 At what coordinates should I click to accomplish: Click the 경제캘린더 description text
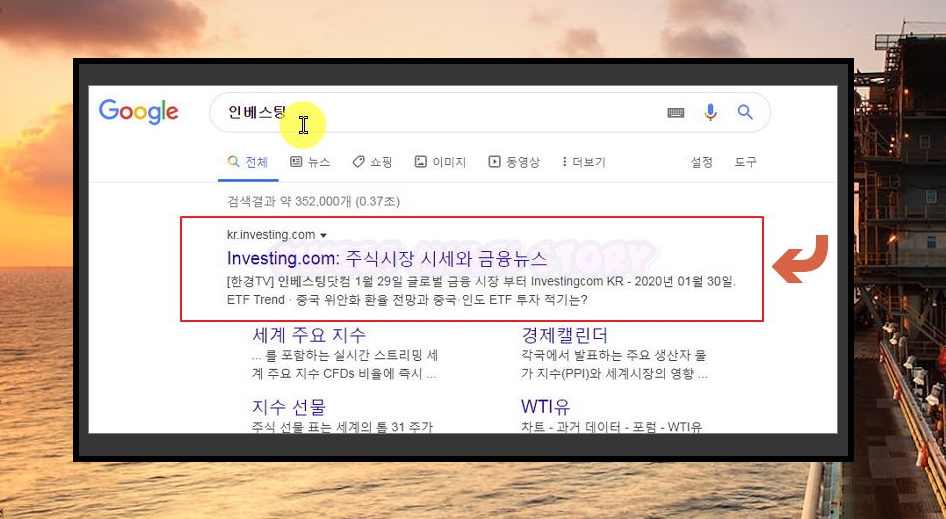[x=614, y=365]
